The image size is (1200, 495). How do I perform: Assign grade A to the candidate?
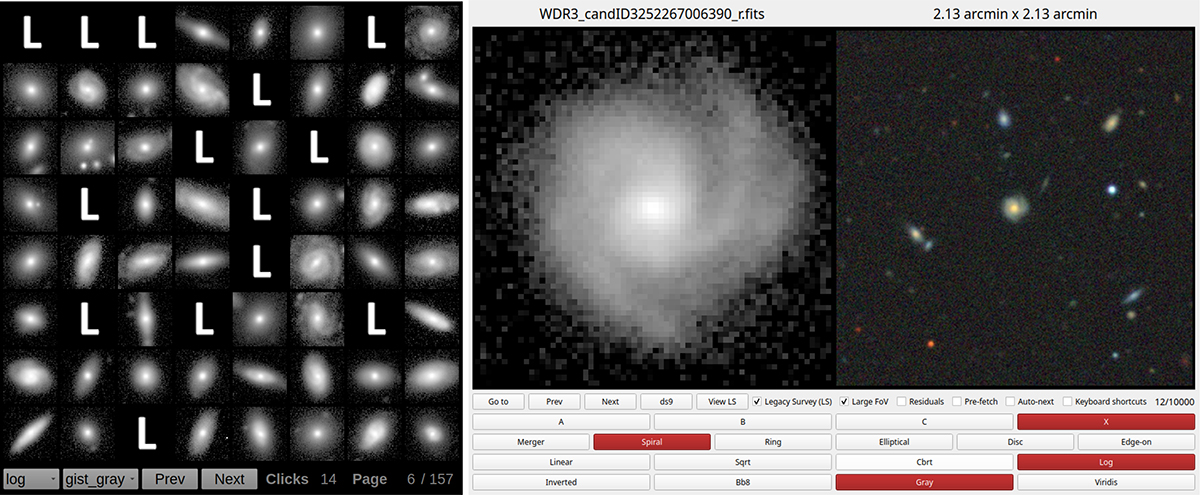point(561,422)
